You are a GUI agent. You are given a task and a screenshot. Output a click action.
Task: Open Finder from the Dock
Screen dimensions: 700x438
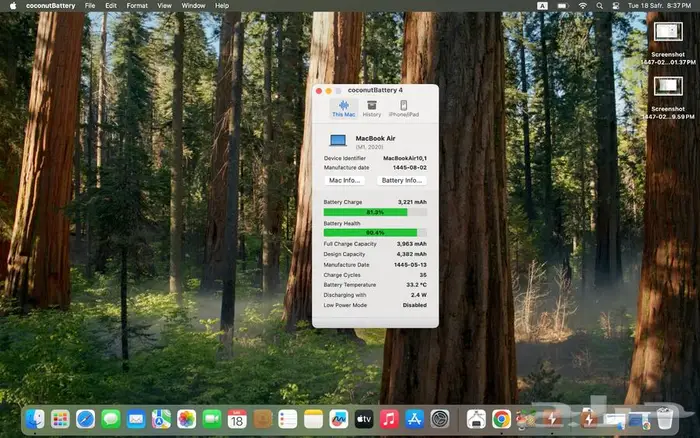35,419
